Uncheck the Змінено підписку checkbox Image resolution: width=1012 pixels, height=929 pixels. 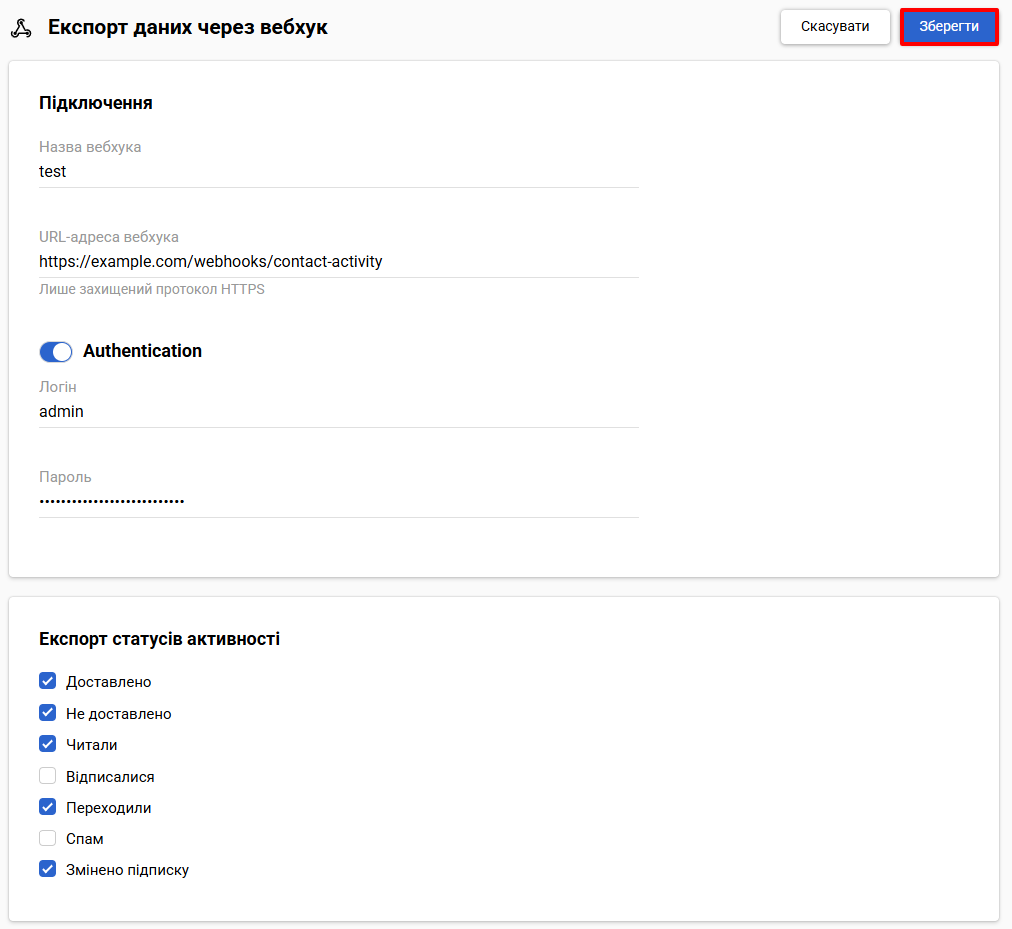pos(48,869)
